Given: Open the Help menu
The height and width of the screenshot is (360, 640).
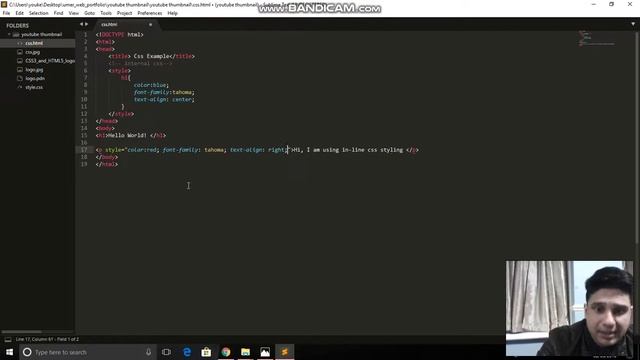Looking at the screenshot, I should tap(172, 13).
